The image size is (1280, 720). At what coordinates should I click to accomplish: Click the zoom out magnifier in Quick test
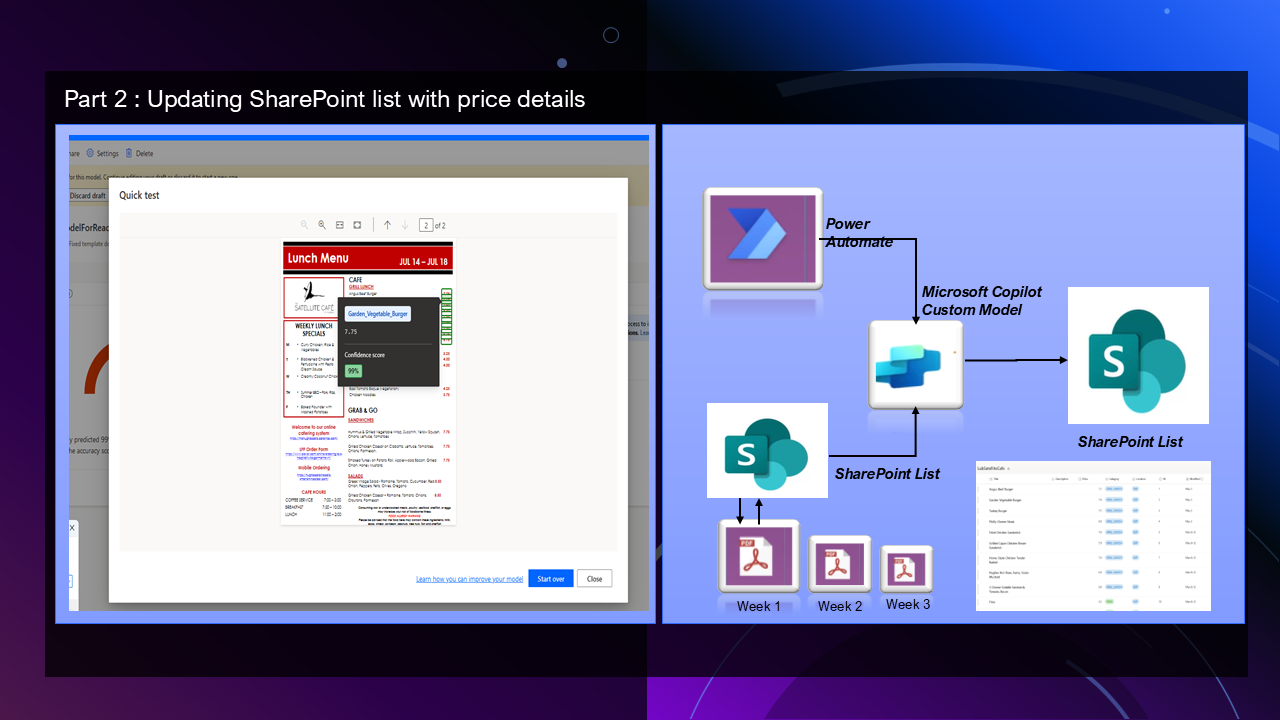305,225
